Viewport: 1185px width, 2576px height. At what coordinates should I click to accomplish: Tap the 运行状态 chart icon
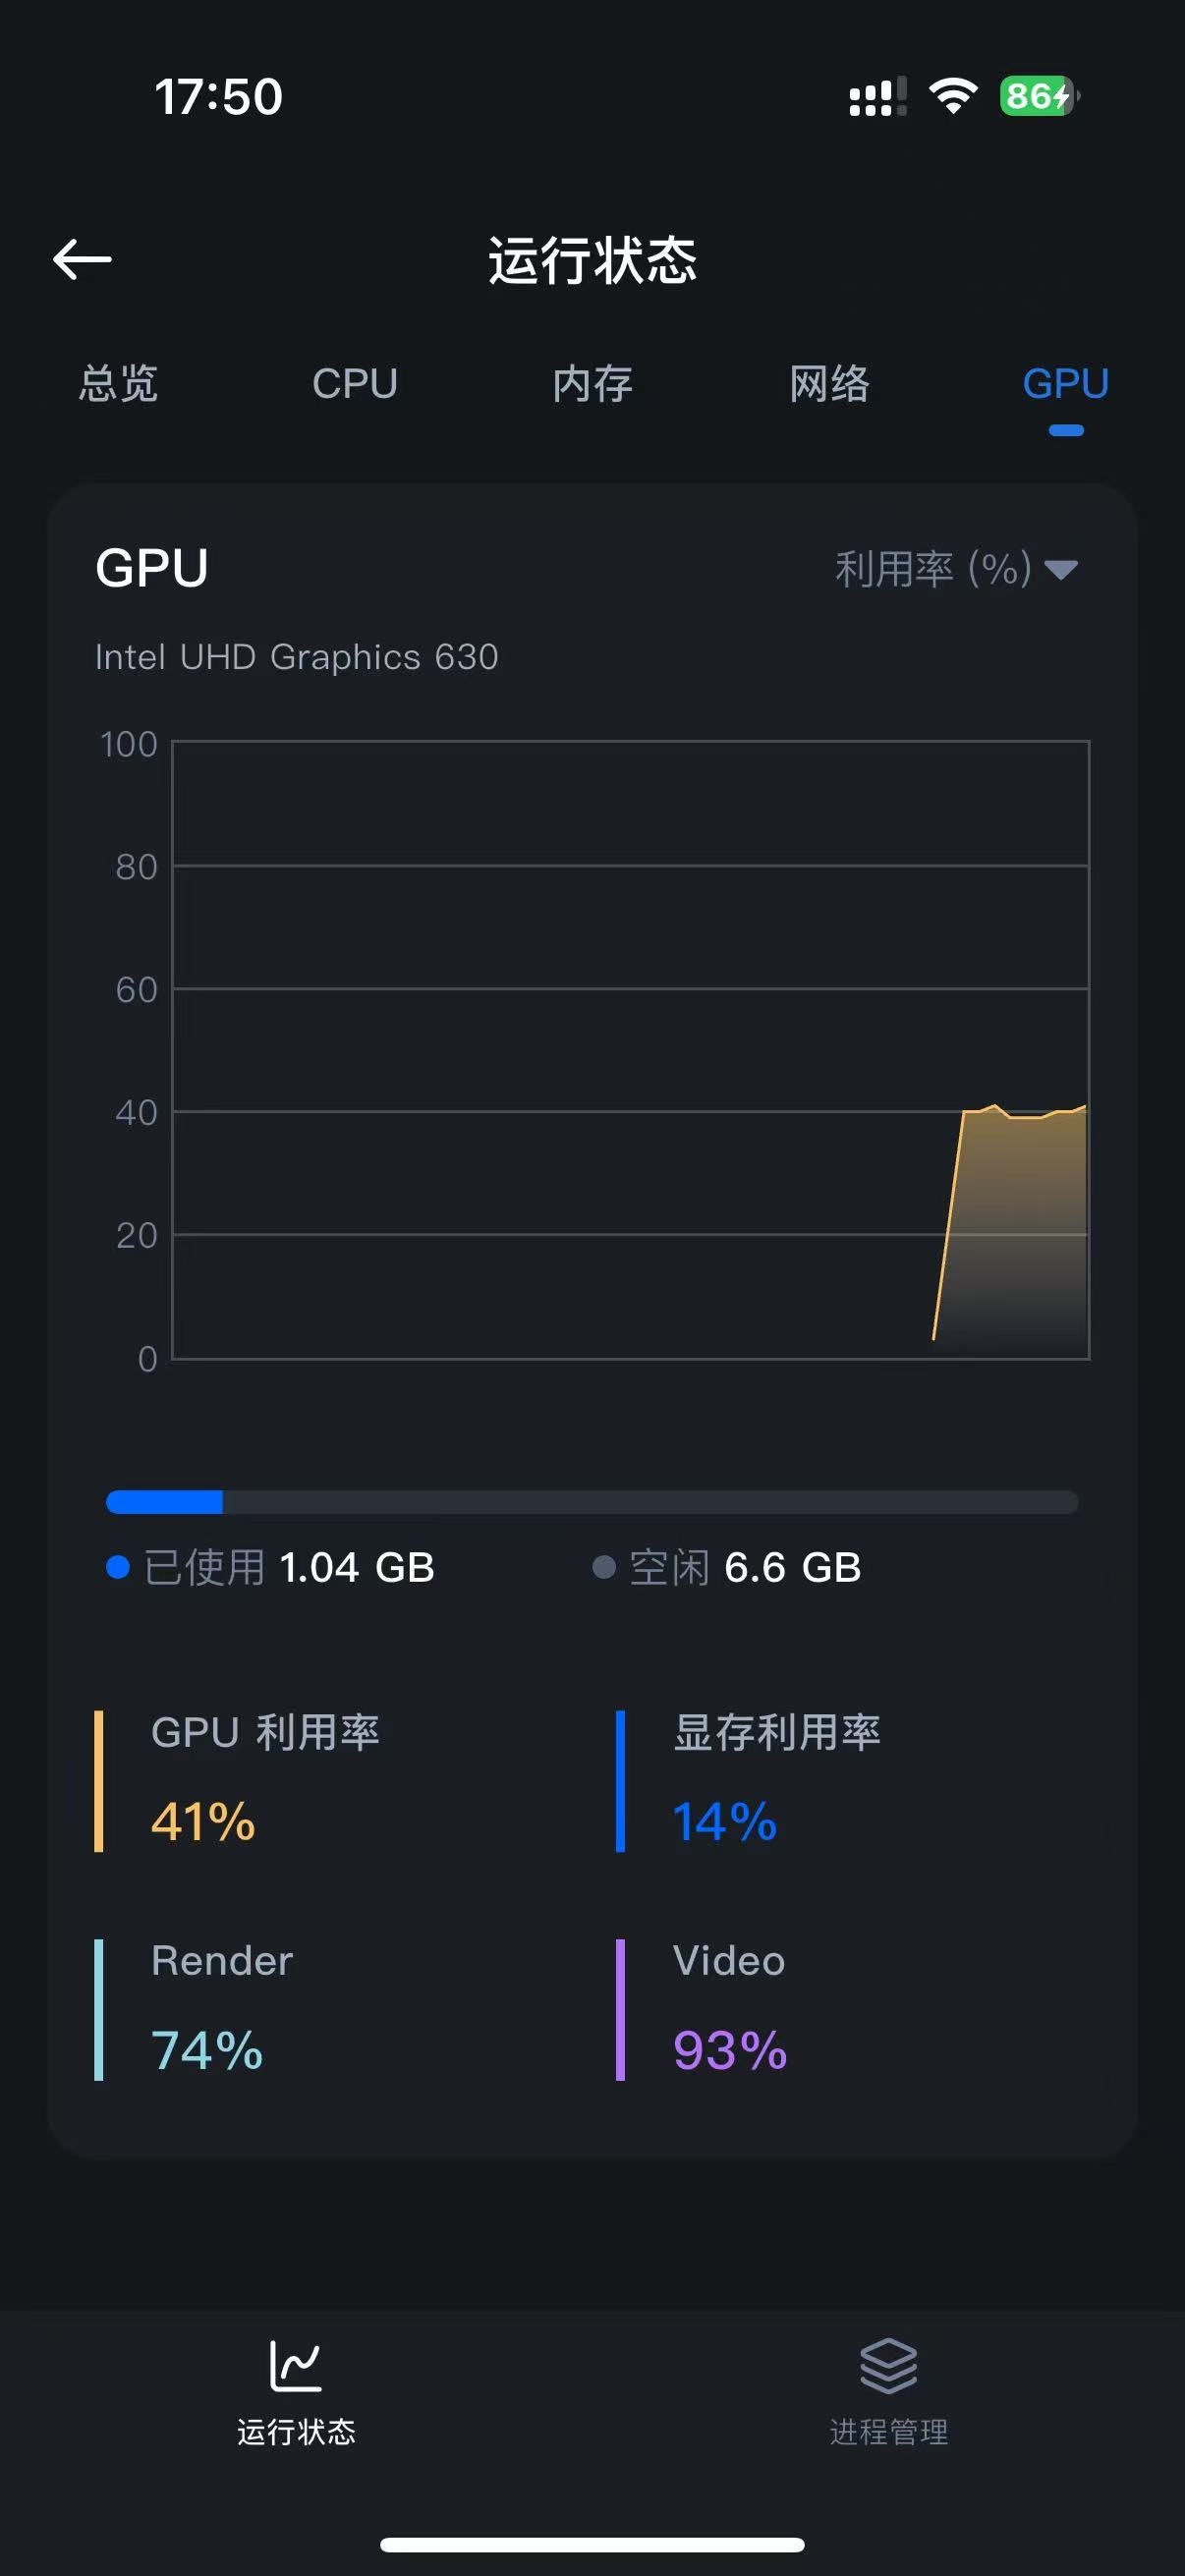click(x=295, y=2366)
